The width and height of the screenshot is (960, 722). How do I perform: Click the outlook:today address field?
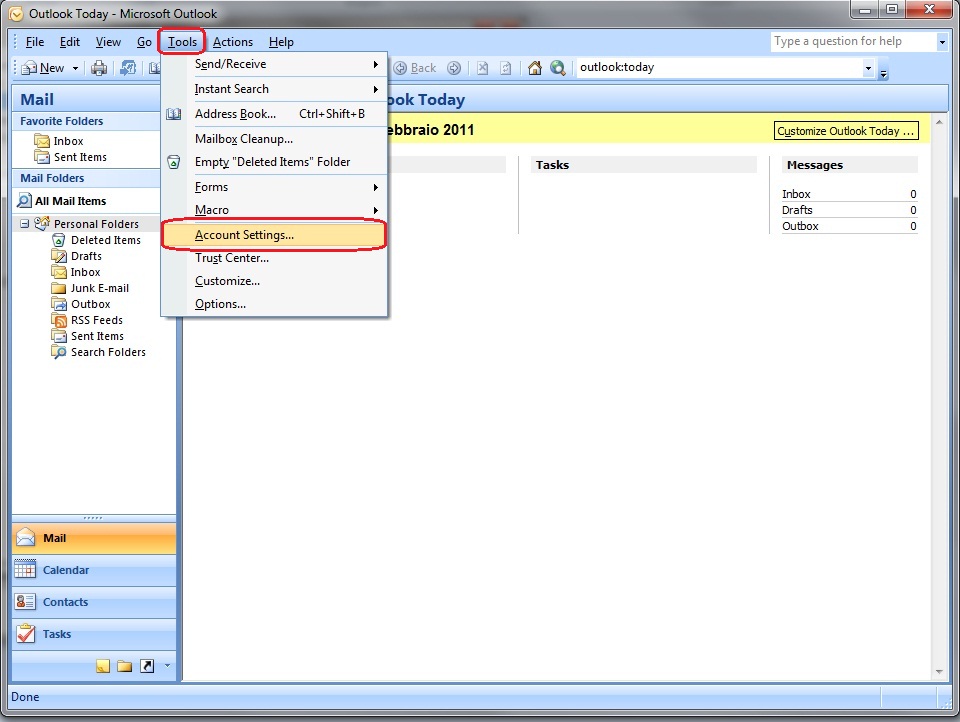tap(719, 67)
